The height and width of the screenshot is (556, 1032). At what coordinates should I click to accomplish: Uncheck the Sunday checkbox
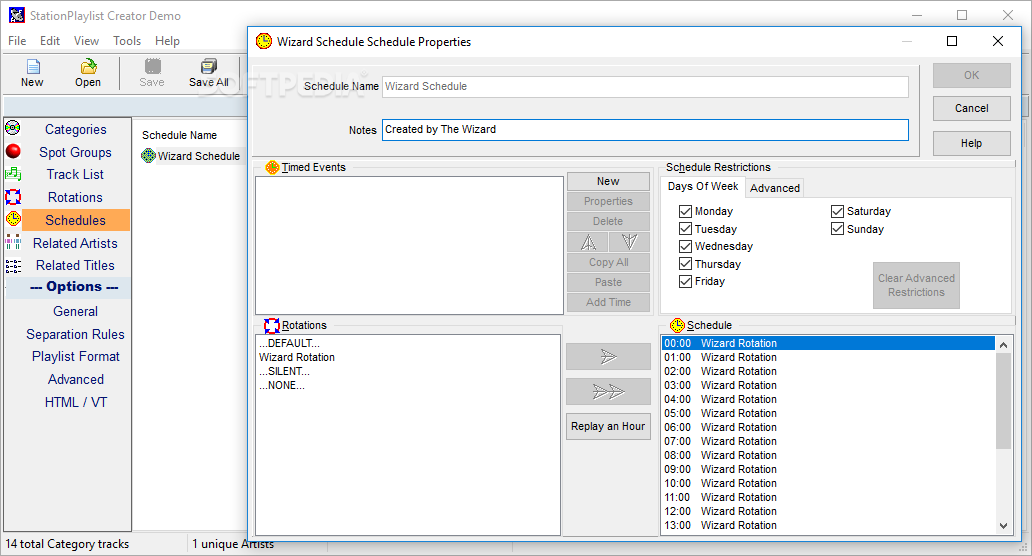(x=837, y=229)
